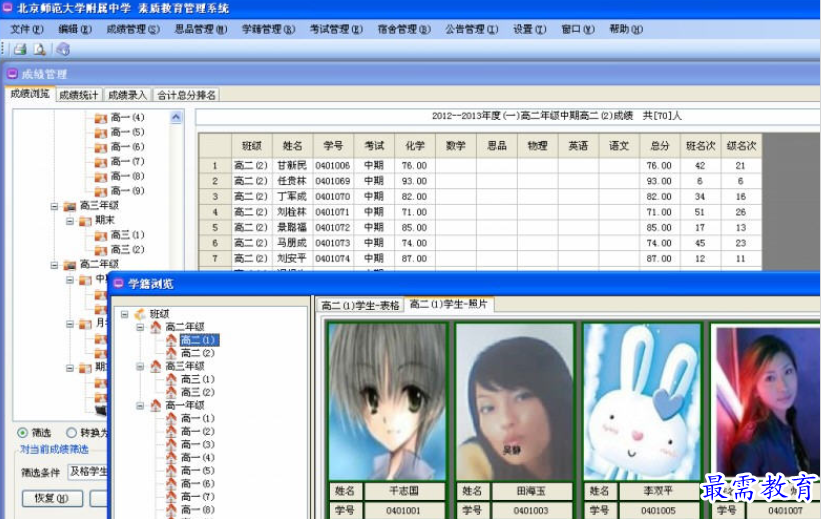The height and width of the screenshot is (519, 824).
Task: Click the print preview magnifier toolbar icon
Action: click(39, 49)
